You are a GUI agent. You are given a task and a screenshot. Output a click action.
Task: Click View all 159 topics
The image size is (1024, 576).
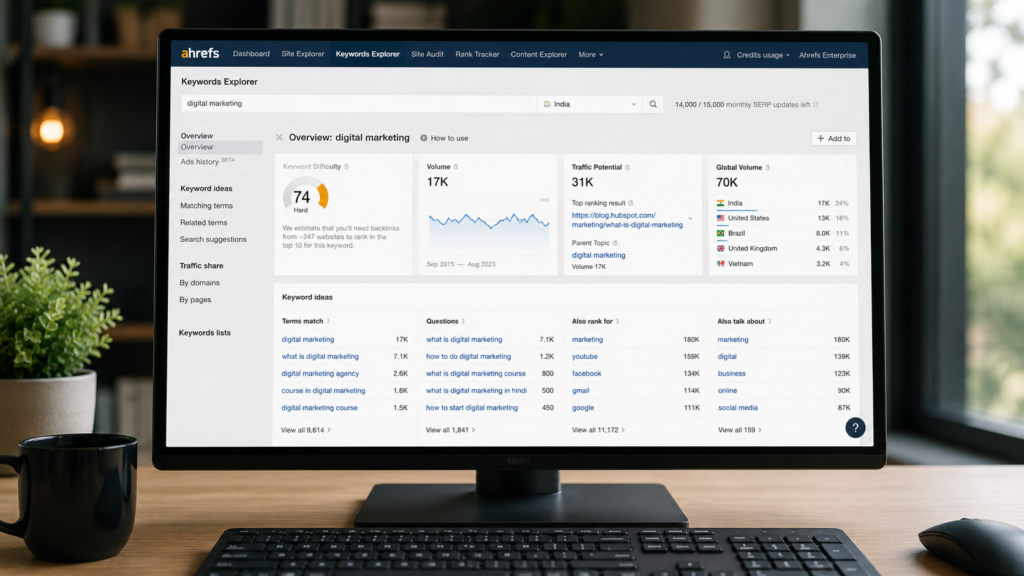click(739, 430)
